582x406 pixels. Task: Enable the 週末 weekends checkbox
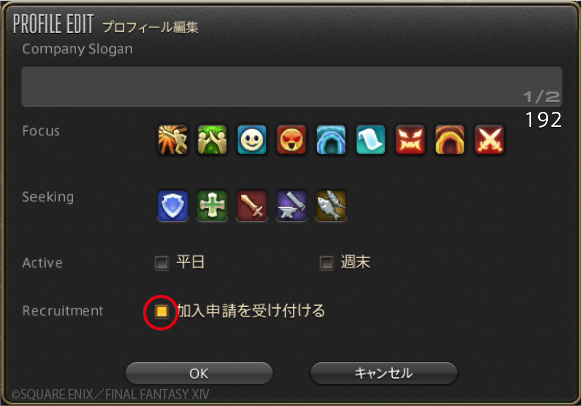point(327,263)
